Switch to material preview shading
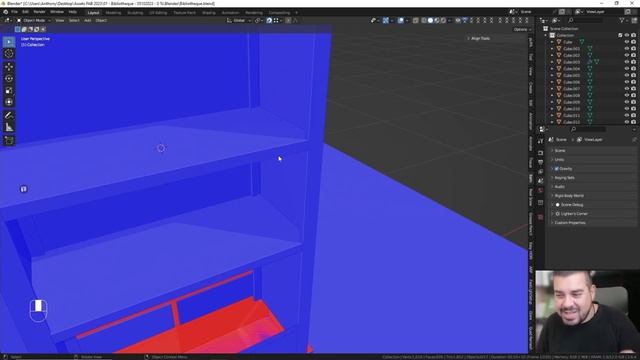 coord(437,20)
